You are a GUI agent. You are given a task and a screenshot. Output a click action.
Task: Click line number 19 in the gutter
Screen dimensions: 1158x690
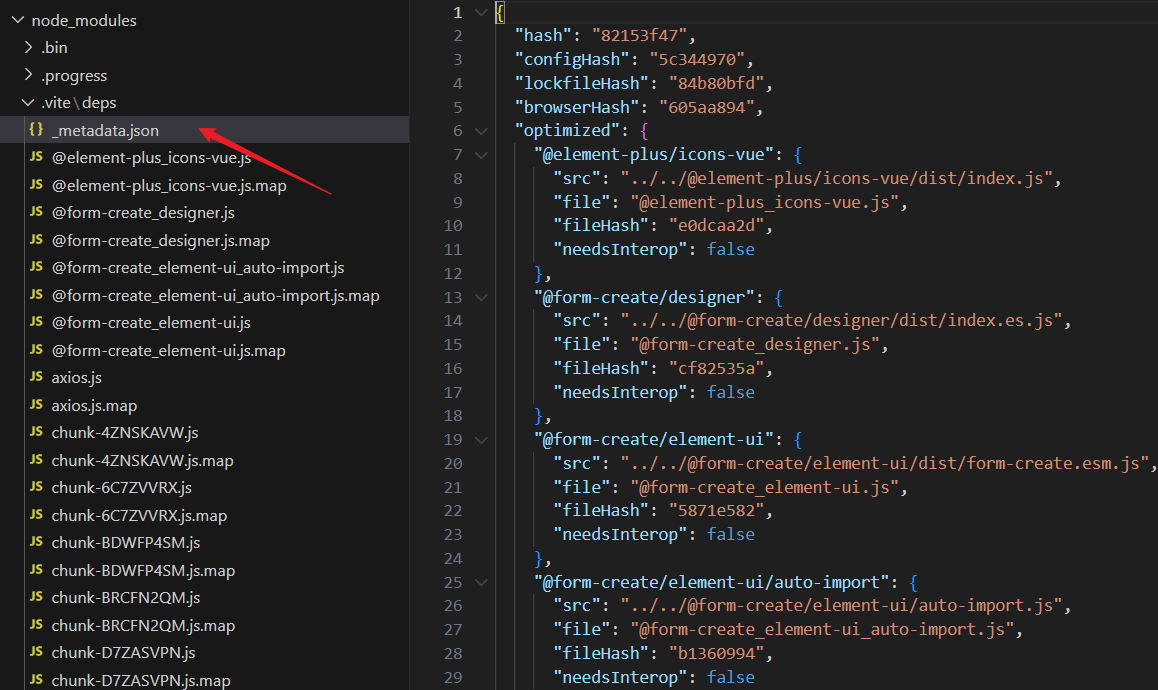pyautogui.click(x=452, y=440)
